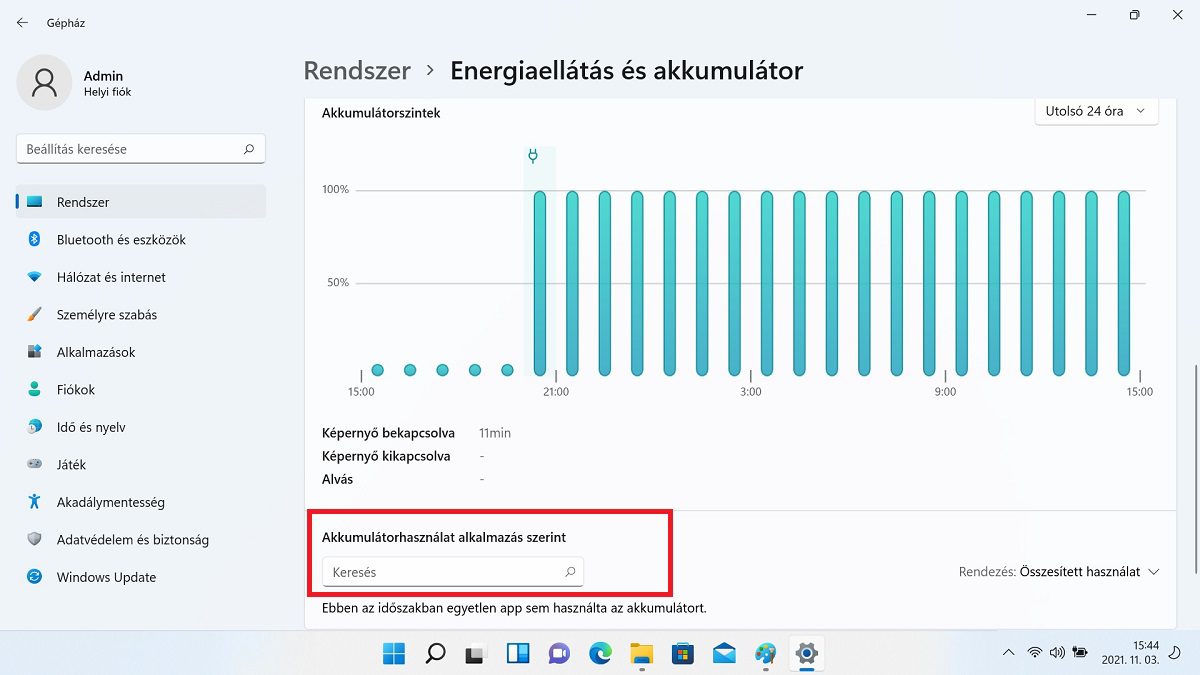The image size is (1200, 675).
Task: Open Windows Update page
Action: pos(106,577)
